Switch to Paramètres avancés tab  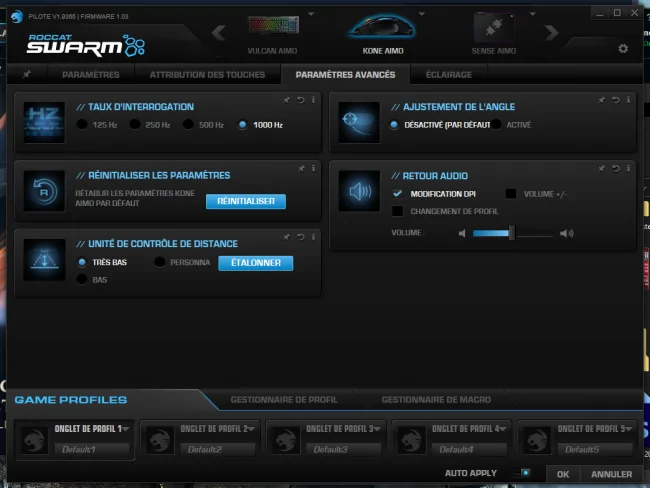click(345, 75)
